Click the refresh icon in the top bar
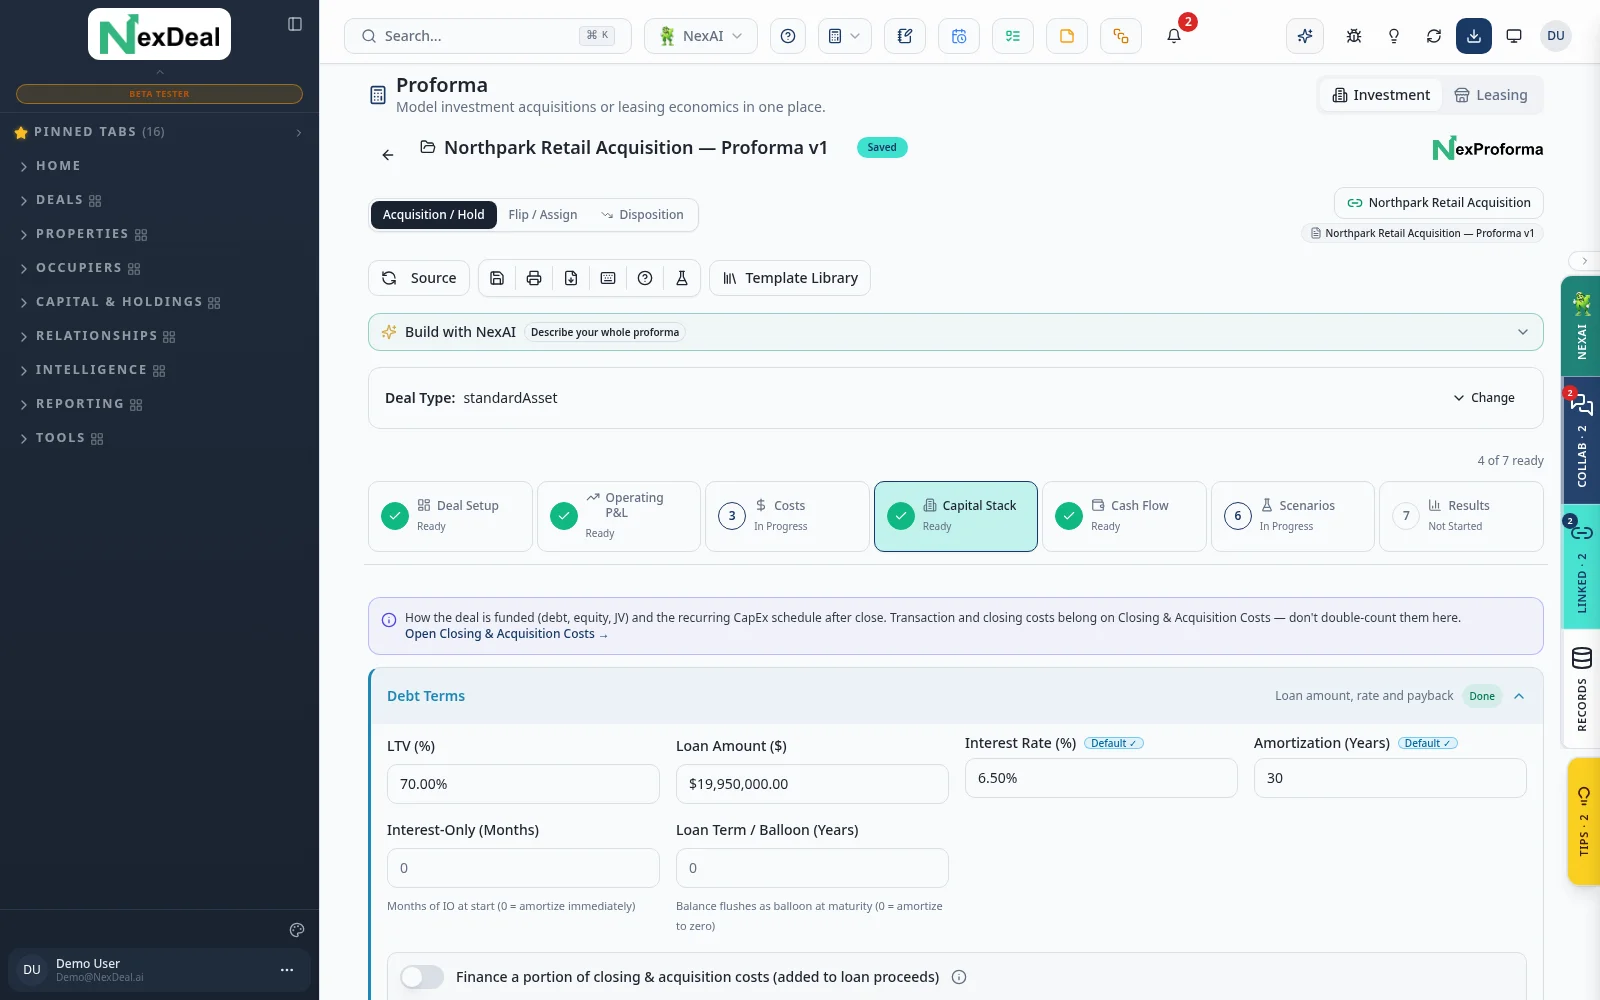 [1434, 36]
